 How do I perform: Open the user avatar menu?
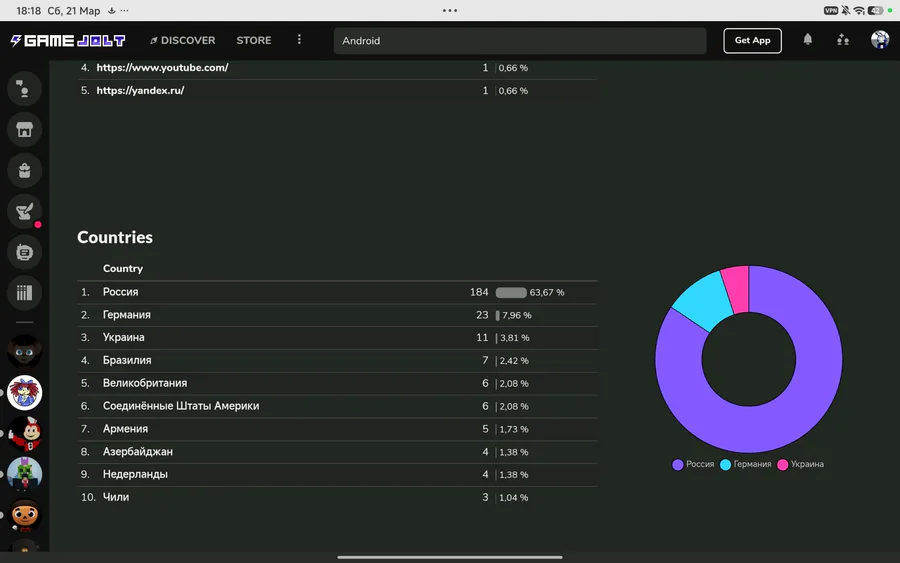(x=880, y=40)
